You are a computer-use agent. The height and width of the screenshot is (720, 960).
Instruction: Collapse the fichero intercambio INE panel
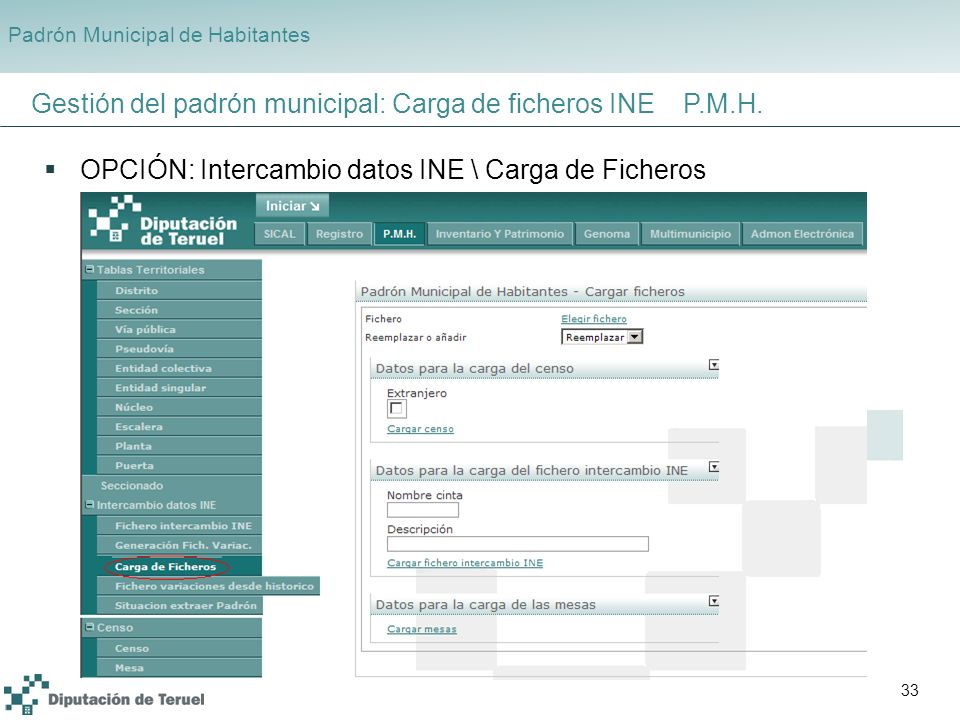click(713, 467)
